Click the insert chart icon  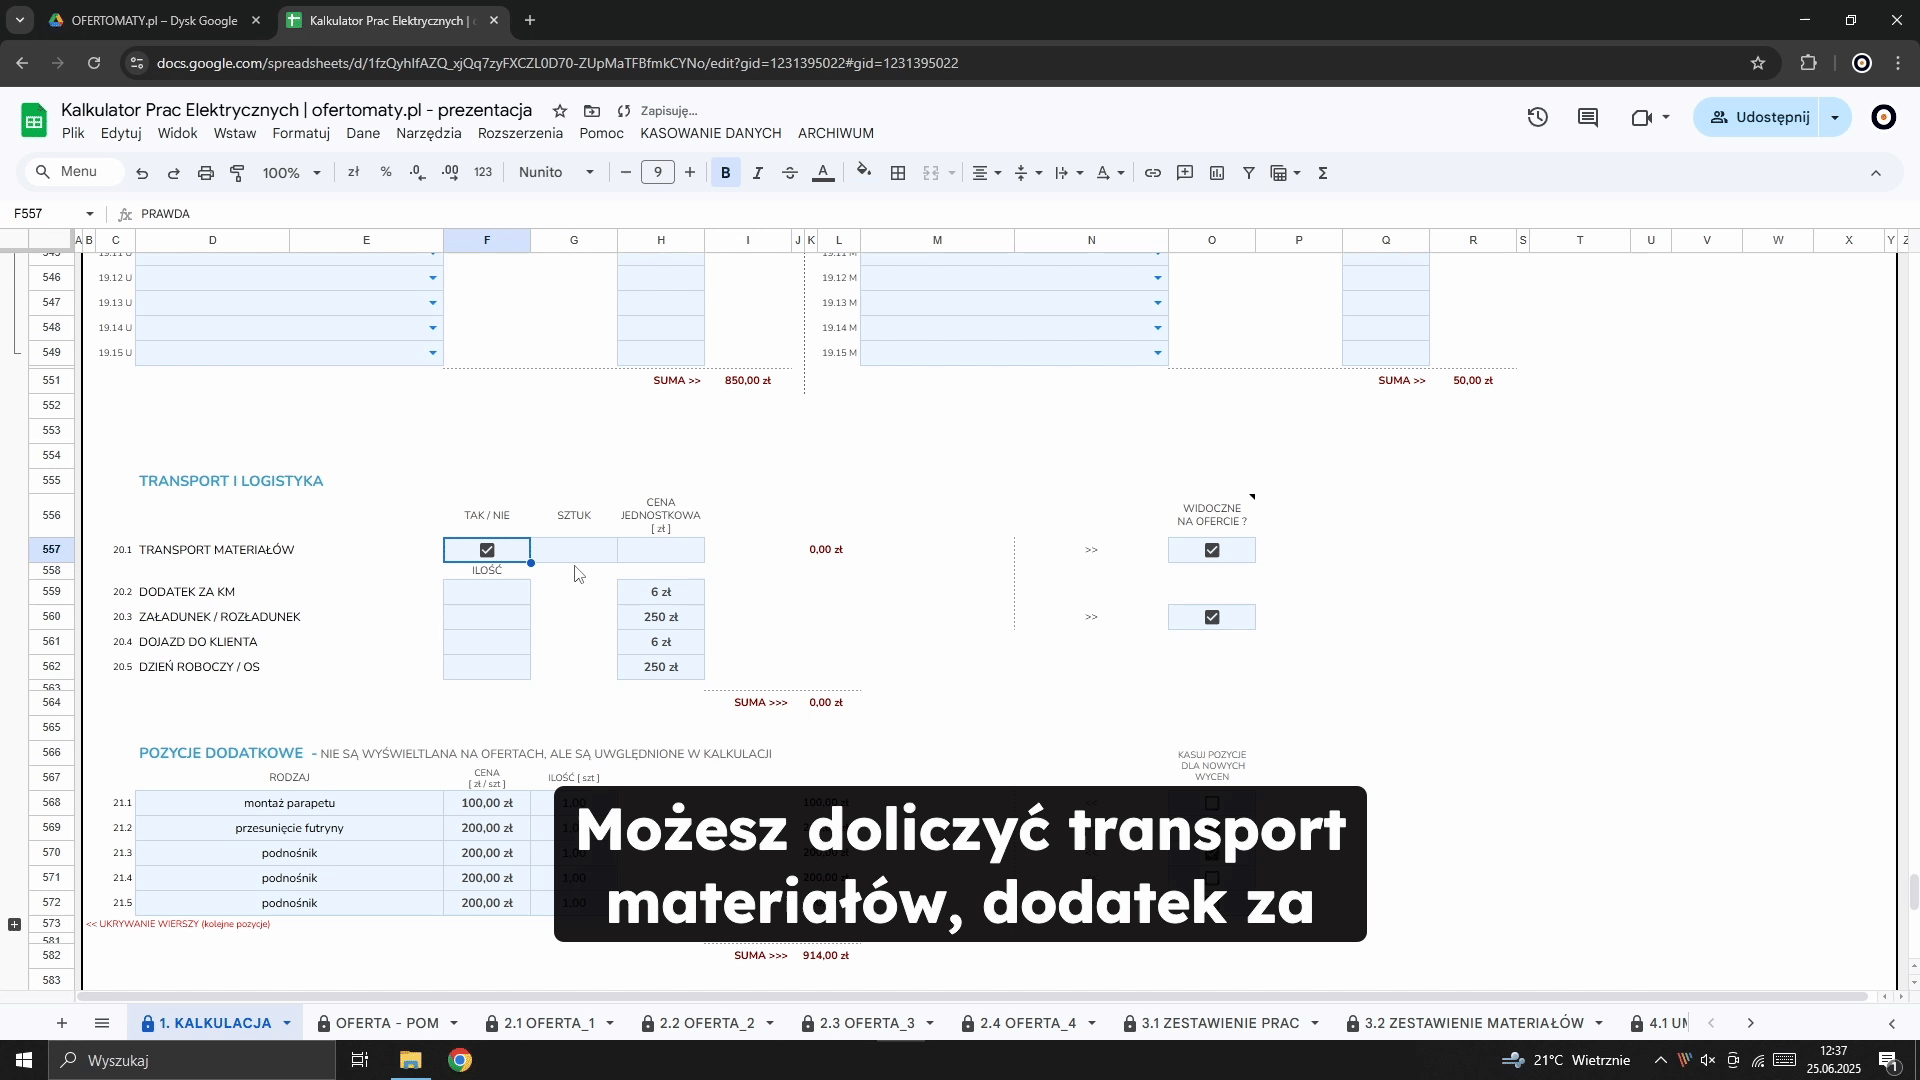[x=1217, y=173]
